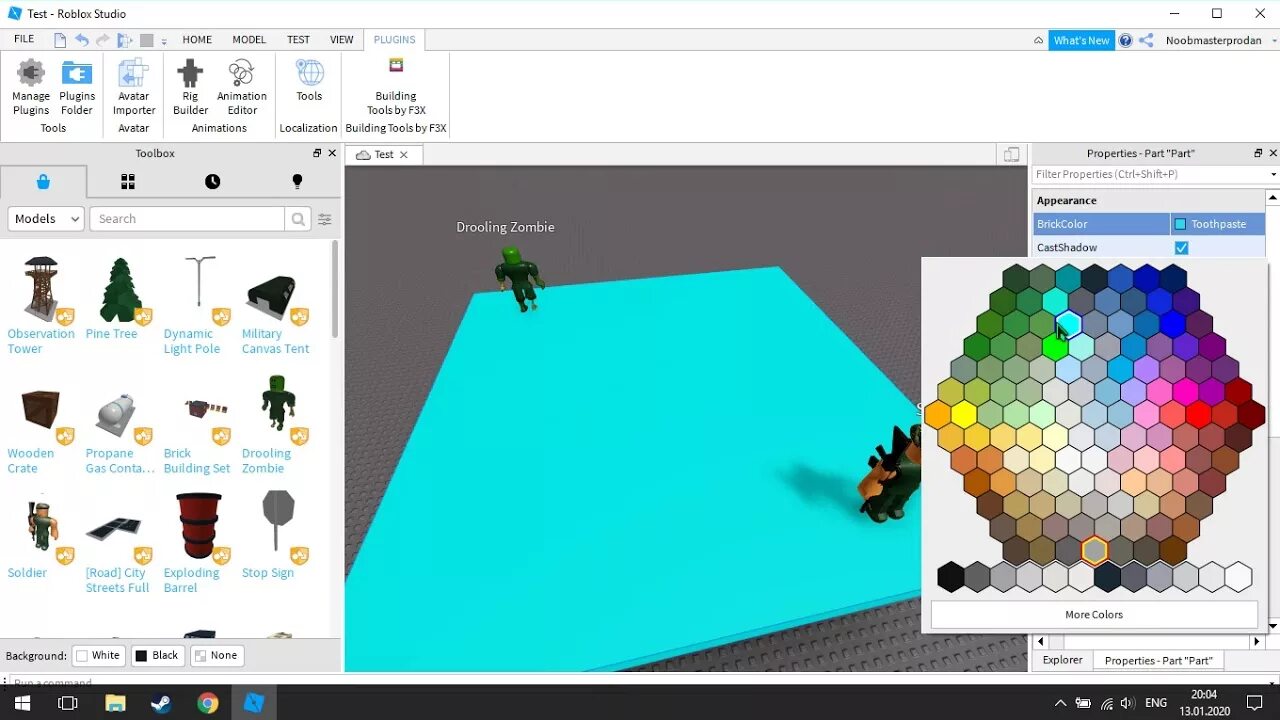1280x720 pixels.
Task: Click the Toolbox search magnifier
Action: [298, 219]
